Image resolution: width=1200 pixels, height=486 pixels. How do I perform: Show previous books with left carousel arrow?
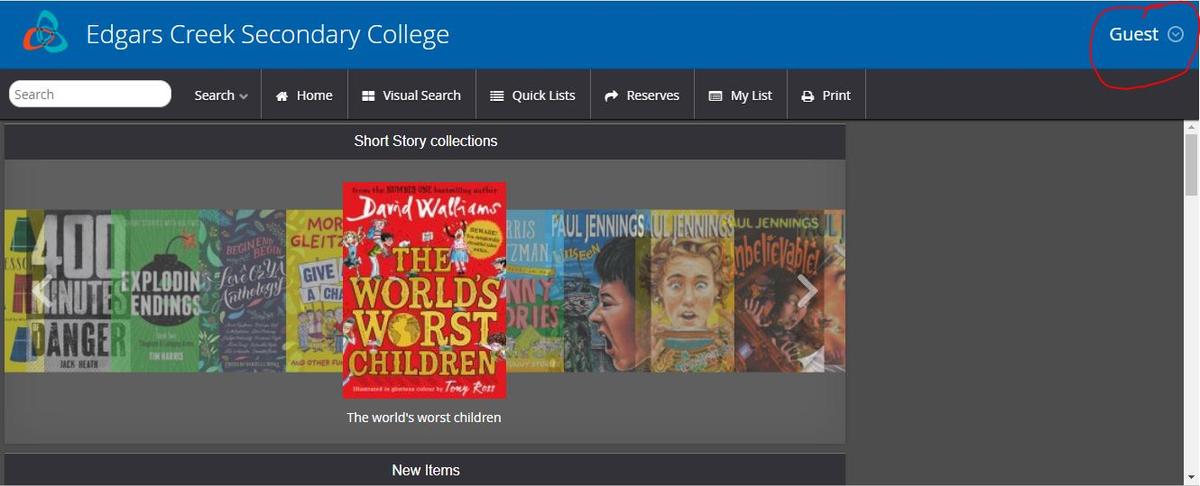pos(41,290)
